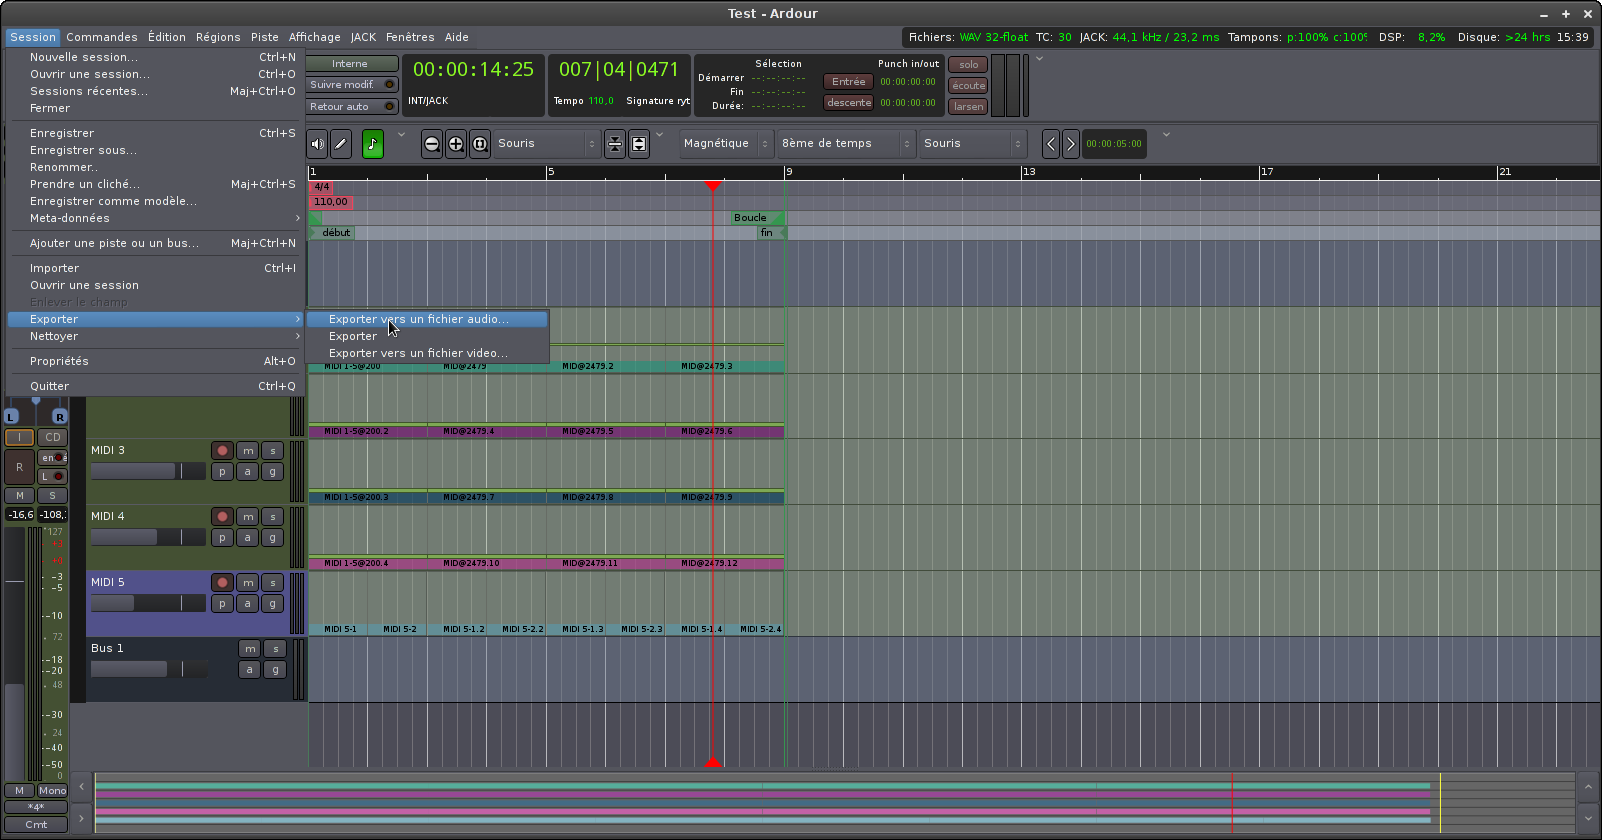Click the expand tracks icon
This screenshot has height=840, width=1602.
coord(639,144)
